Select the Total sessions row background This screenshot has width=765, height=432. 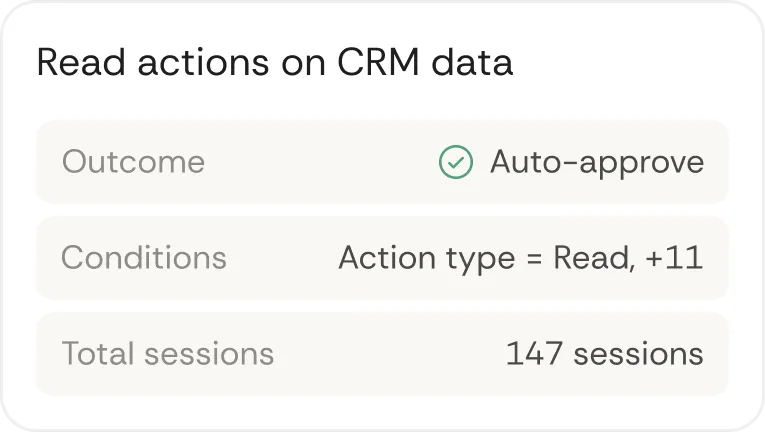[x=382, y=353]
